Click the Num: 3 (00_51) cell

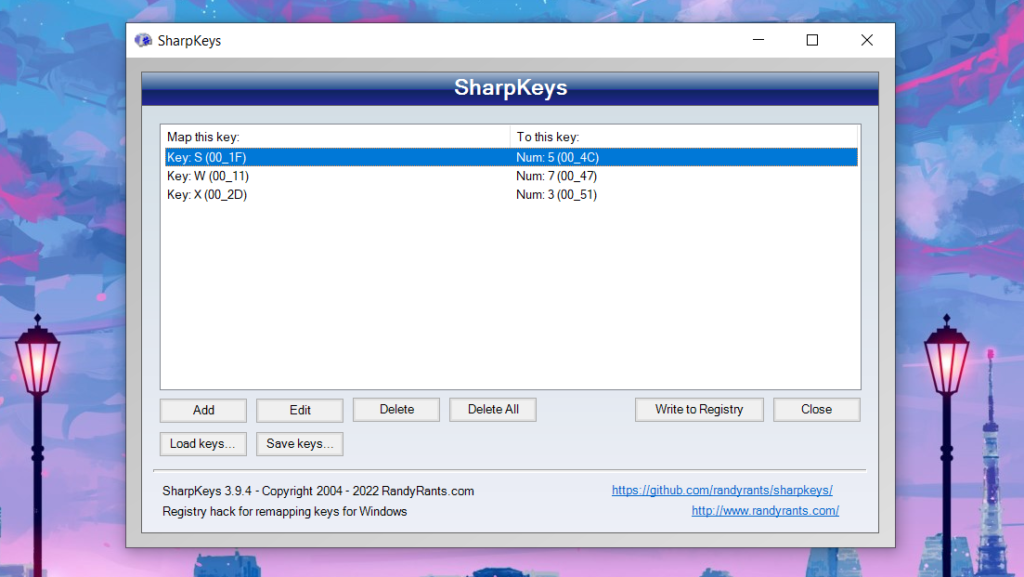(x=556, y=195)
